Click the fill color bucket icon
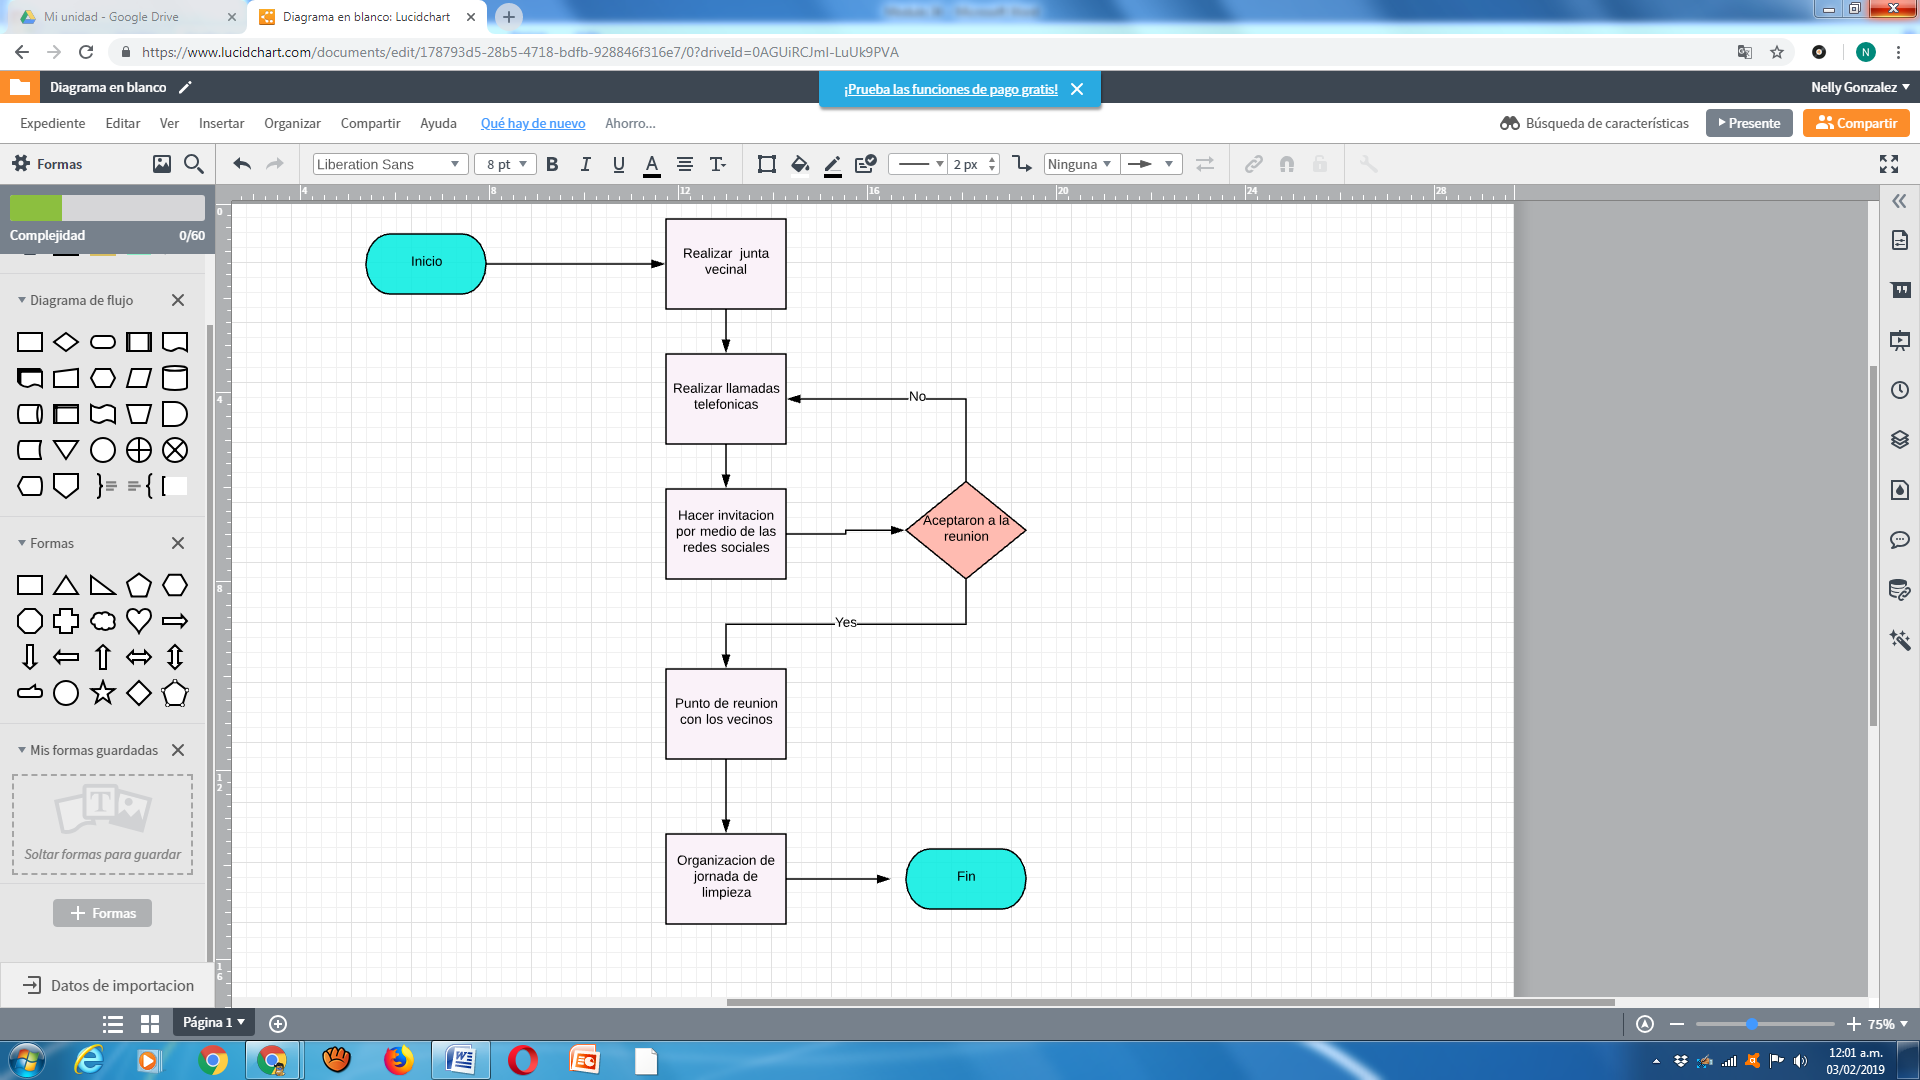 point(798,164)
